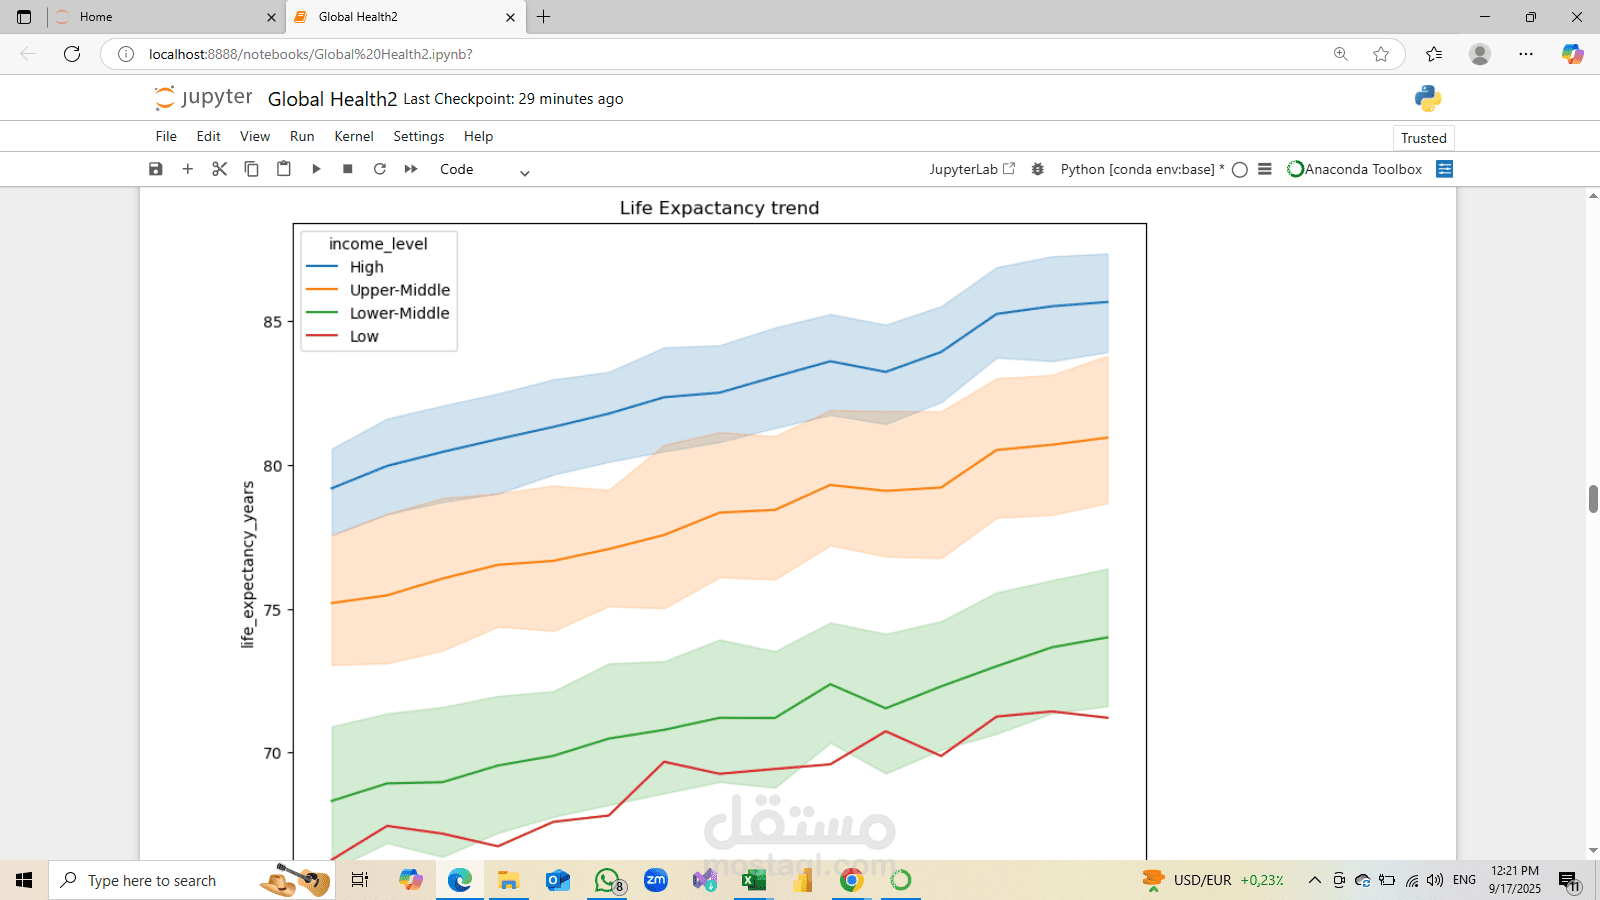Click the Last Checkpoint text
The width and height of the screenshot is (1600, 900).
pos(513,99)
